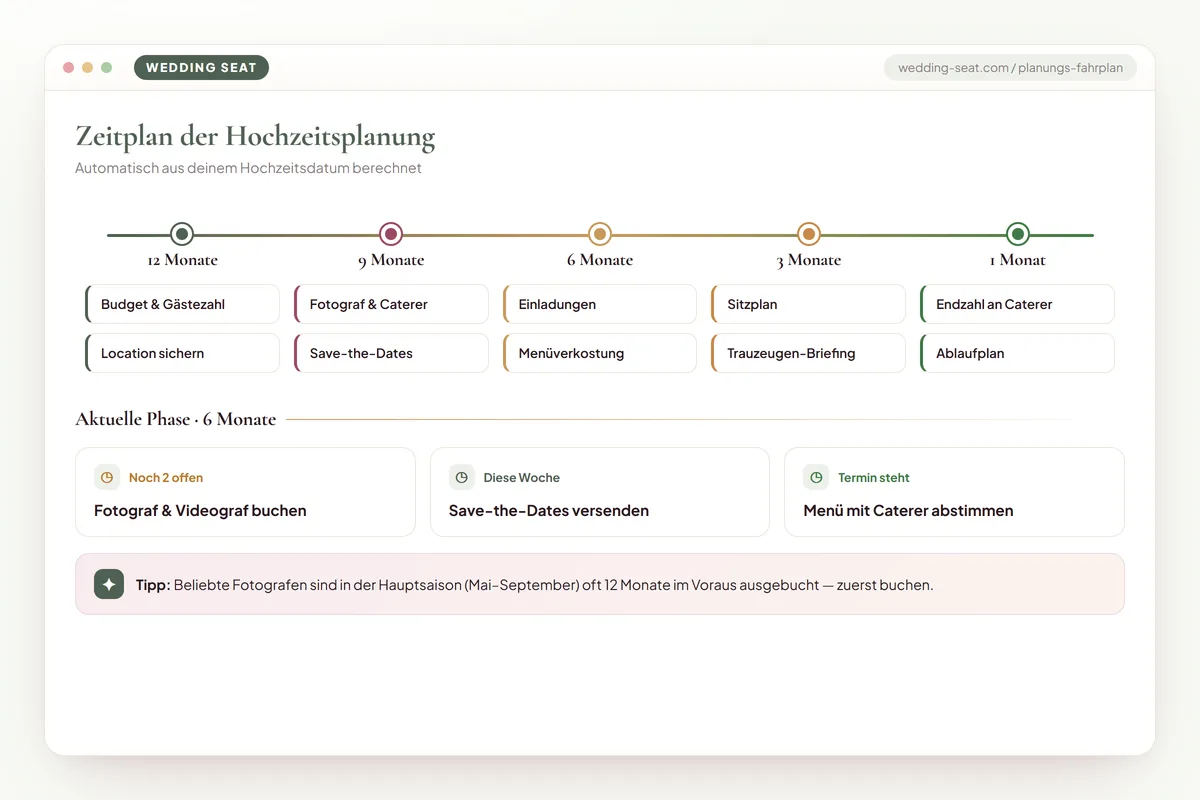Click the clock icon beside "Diese Woche"

coord(461,477)
